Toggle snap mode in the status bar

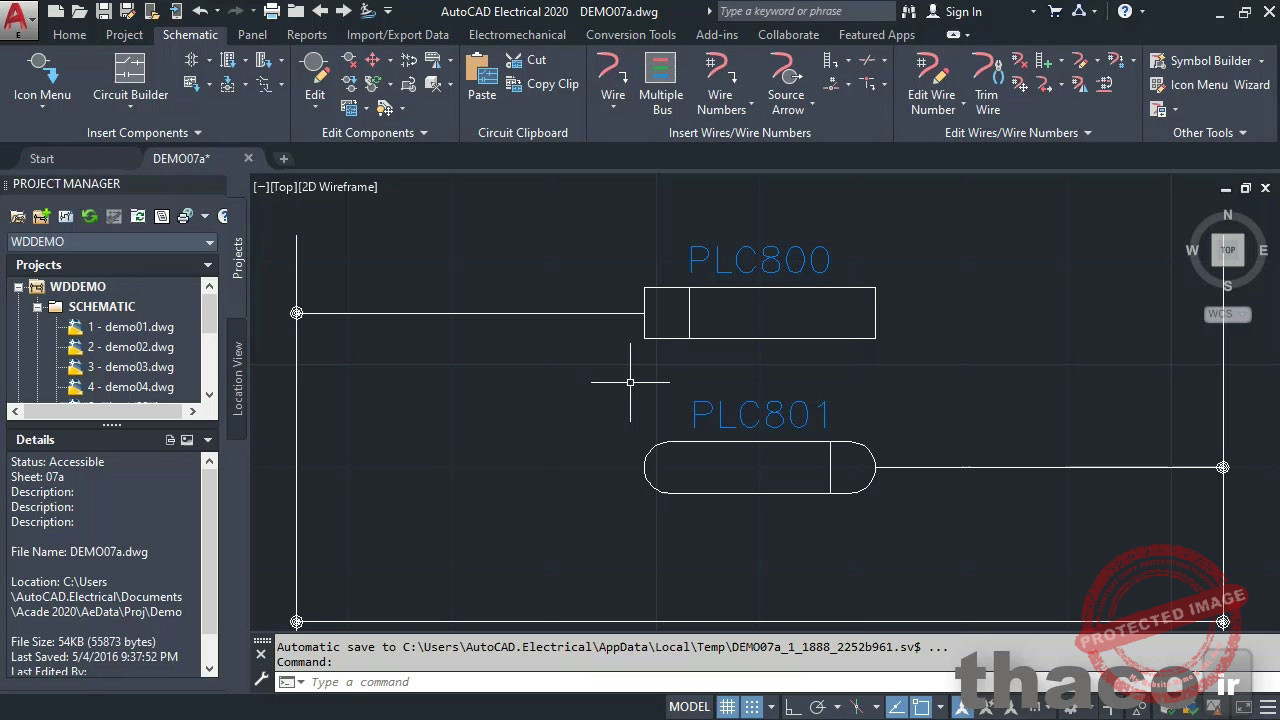[751, 706]
